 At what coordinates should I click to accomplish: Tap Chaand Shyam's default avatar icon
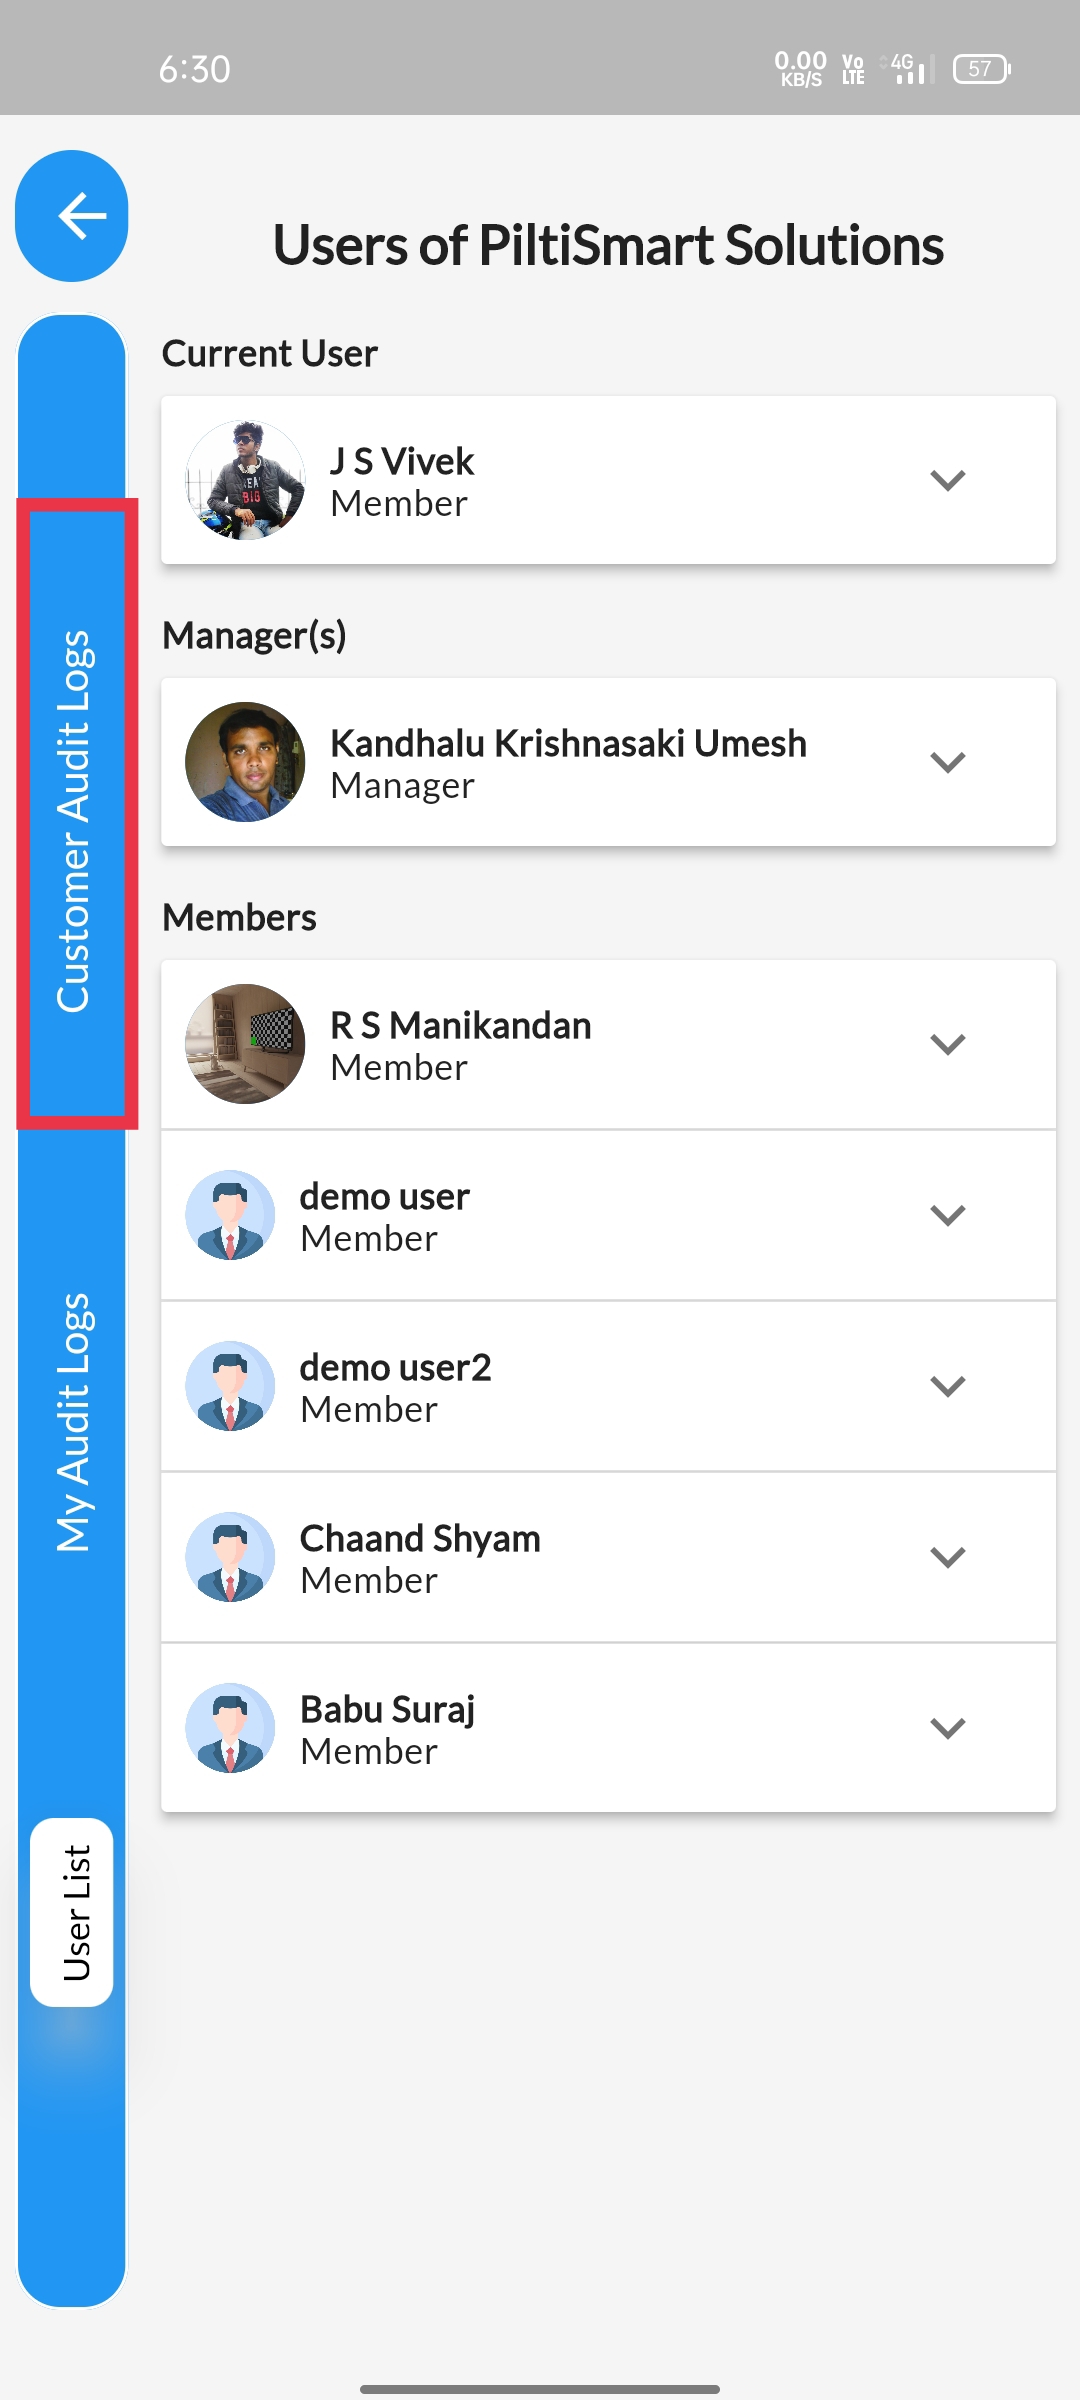230,1557
